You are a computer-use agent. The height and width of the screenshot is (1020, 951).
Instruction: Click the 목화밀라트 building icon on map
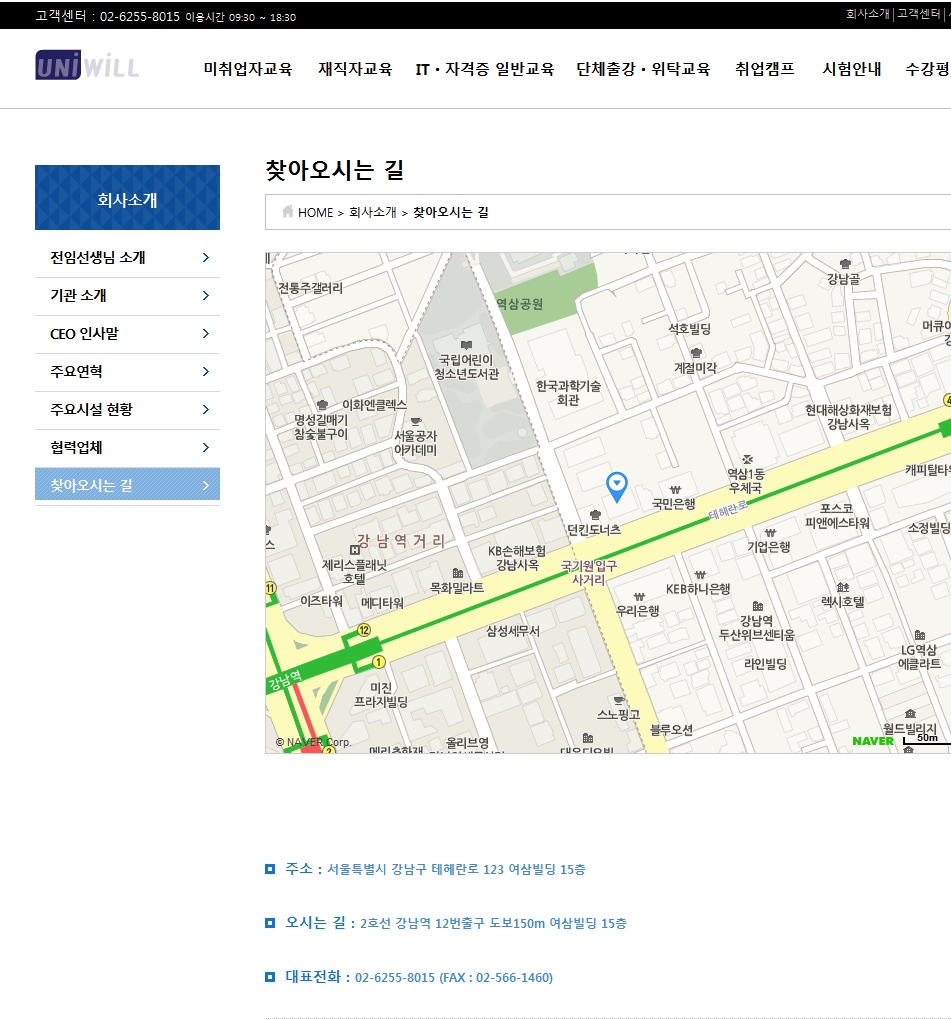tap(458, 573)
